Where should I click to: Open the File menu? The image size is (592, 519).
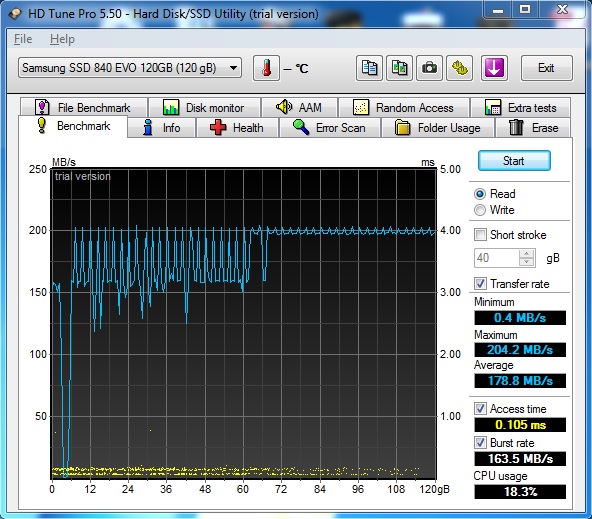click(23, 39)
